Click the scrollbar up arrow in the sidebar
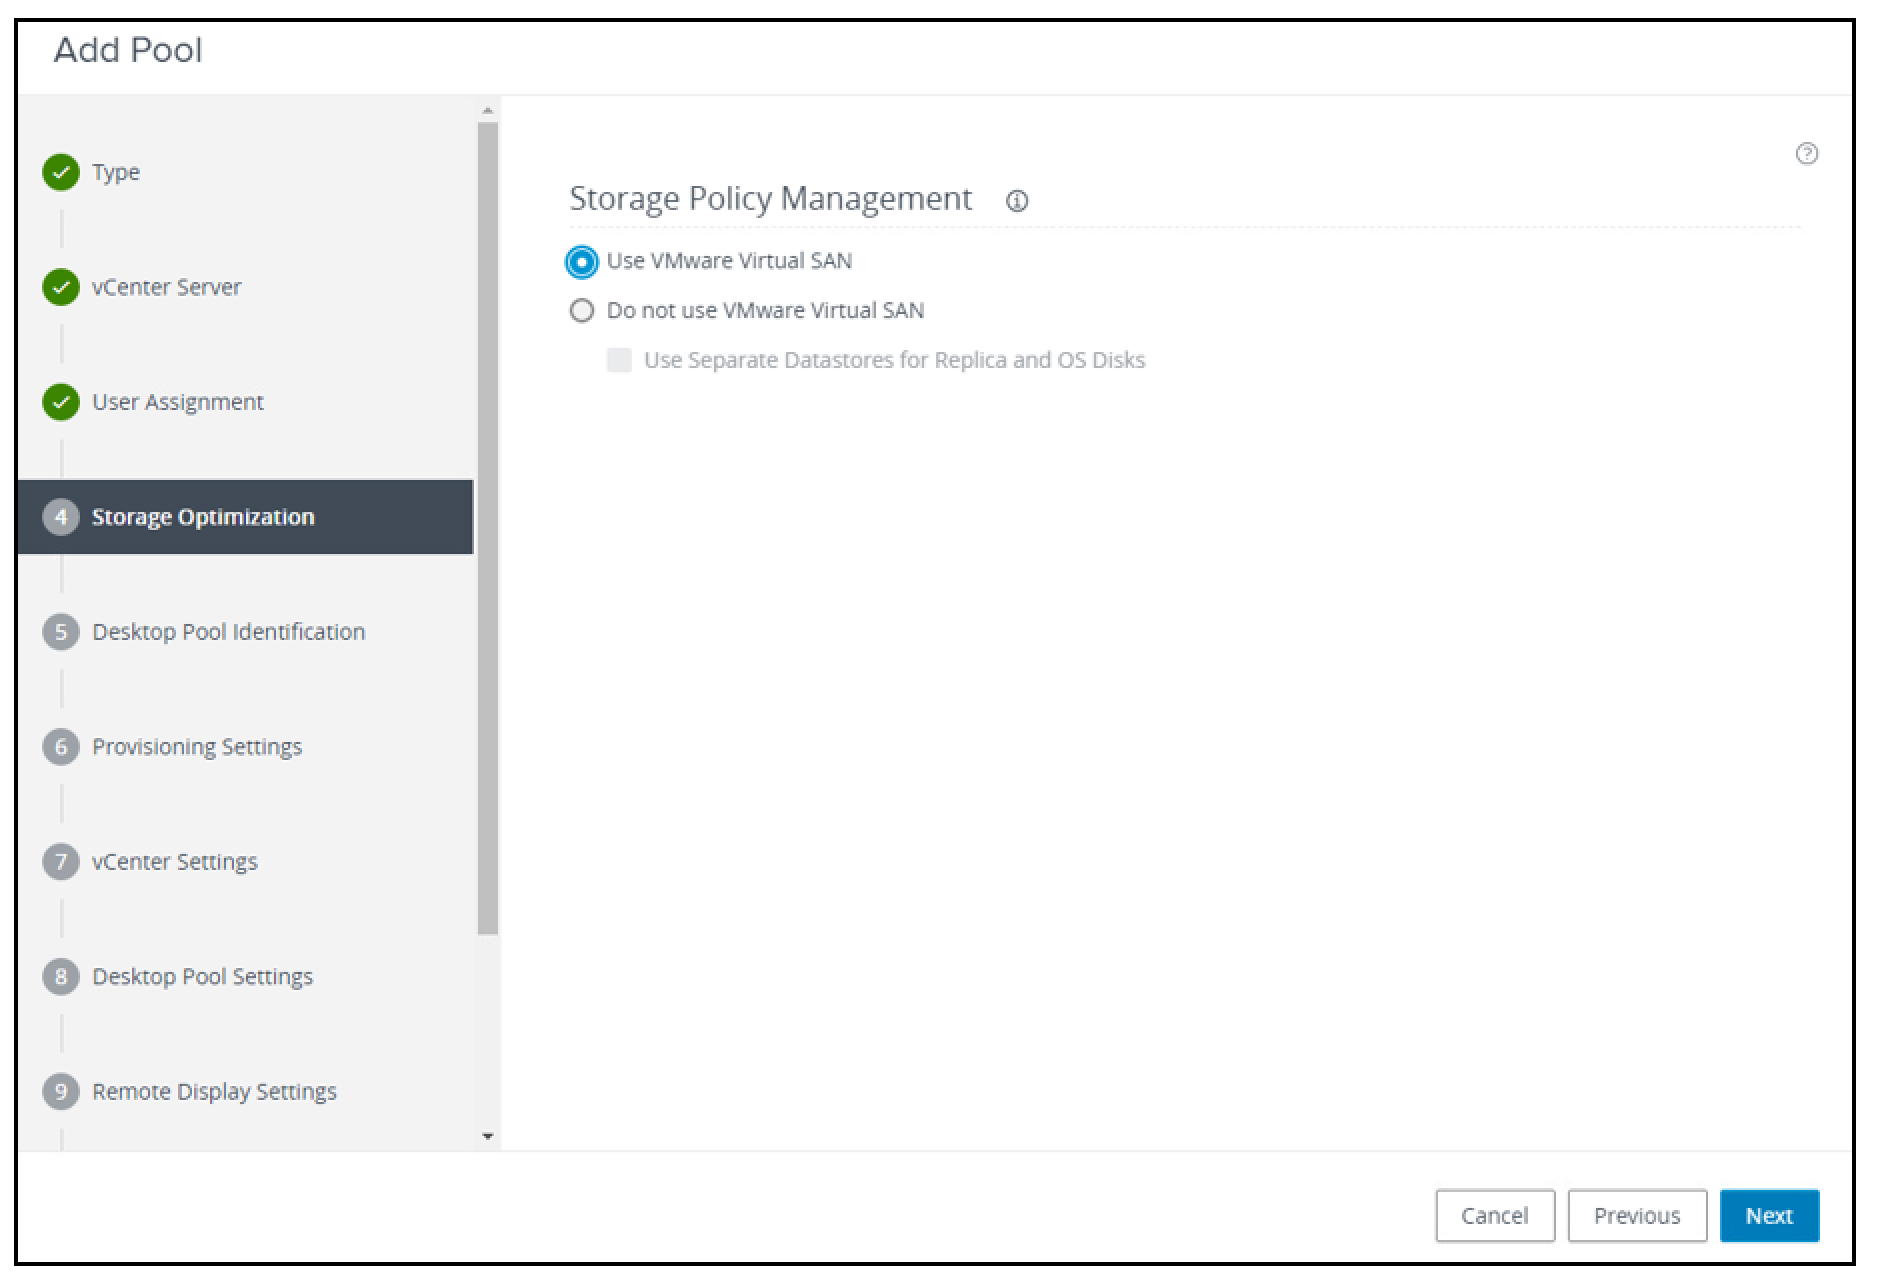1888x1282 pixels. [x=488, y=110]
